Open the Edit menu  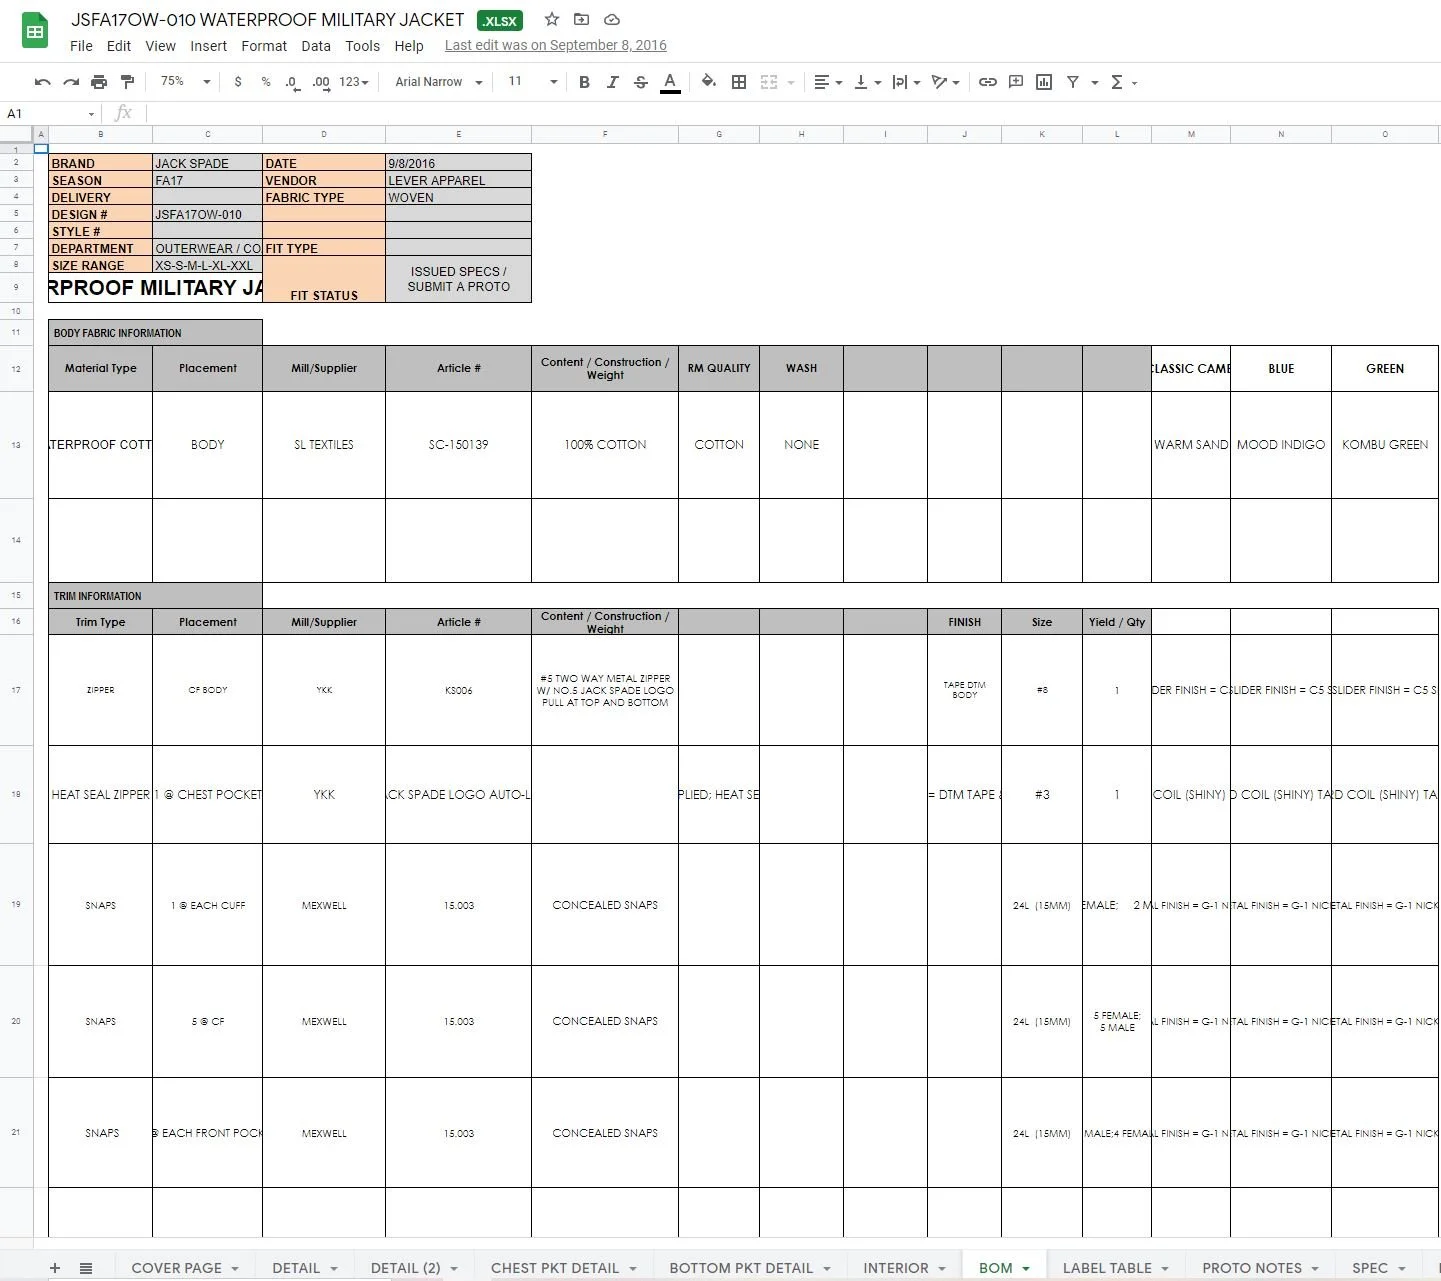(x=119, y=46)
